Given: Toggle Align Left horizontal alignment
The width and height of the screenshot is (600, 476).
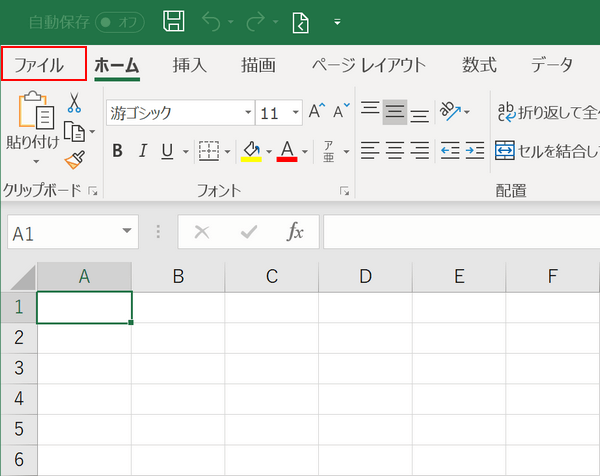Looking at the screenshot, I should click(370, 151).
